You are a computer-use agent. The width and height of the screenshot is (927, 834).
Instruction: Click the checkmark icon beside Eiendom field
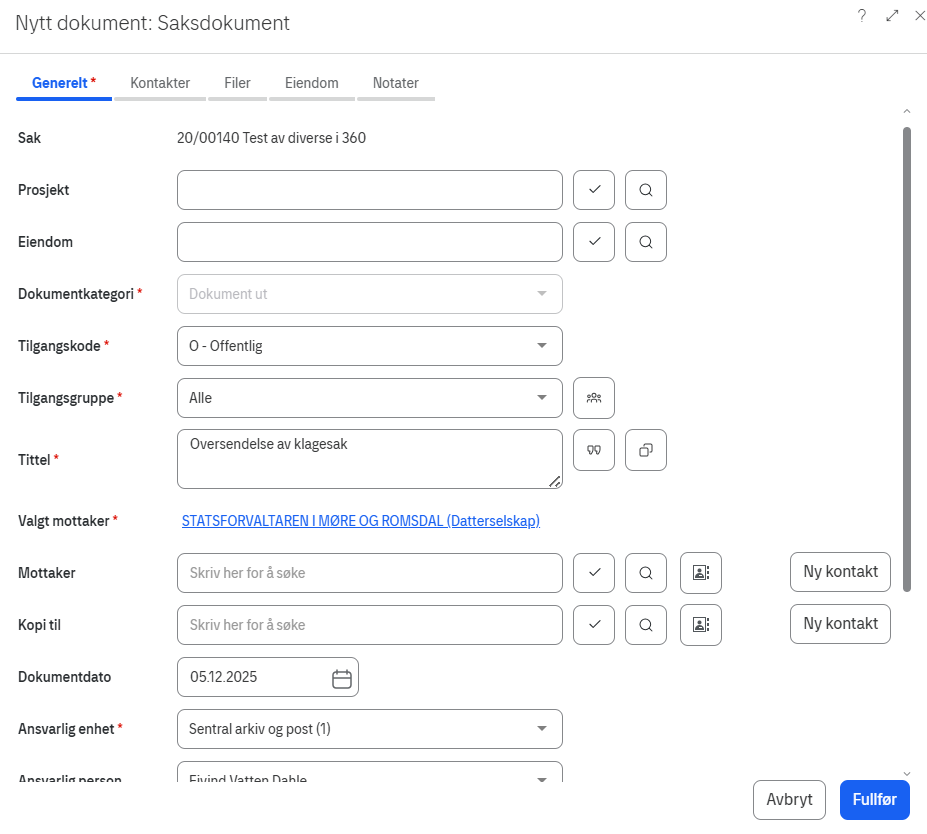594,242
